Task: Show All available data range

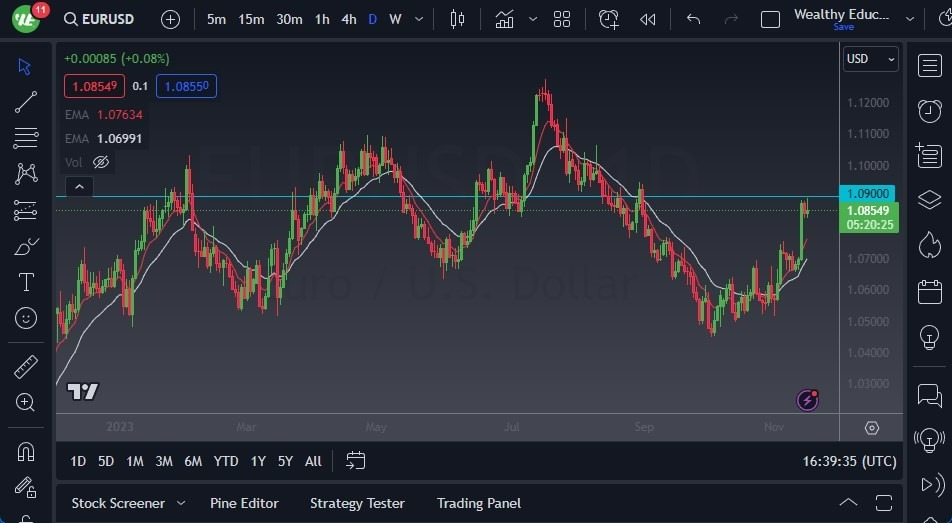Action: point(313,461)
